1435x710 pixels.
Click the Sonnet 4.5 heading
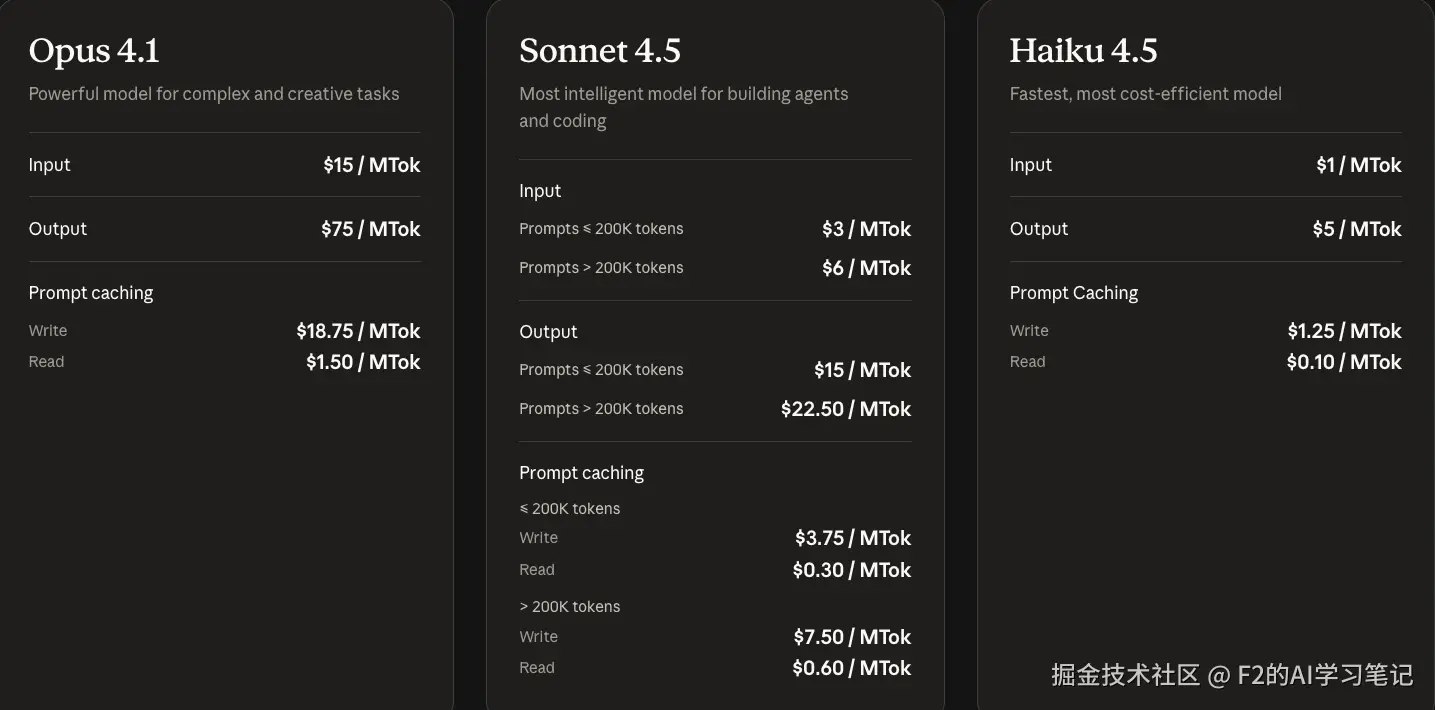point(600,51)
